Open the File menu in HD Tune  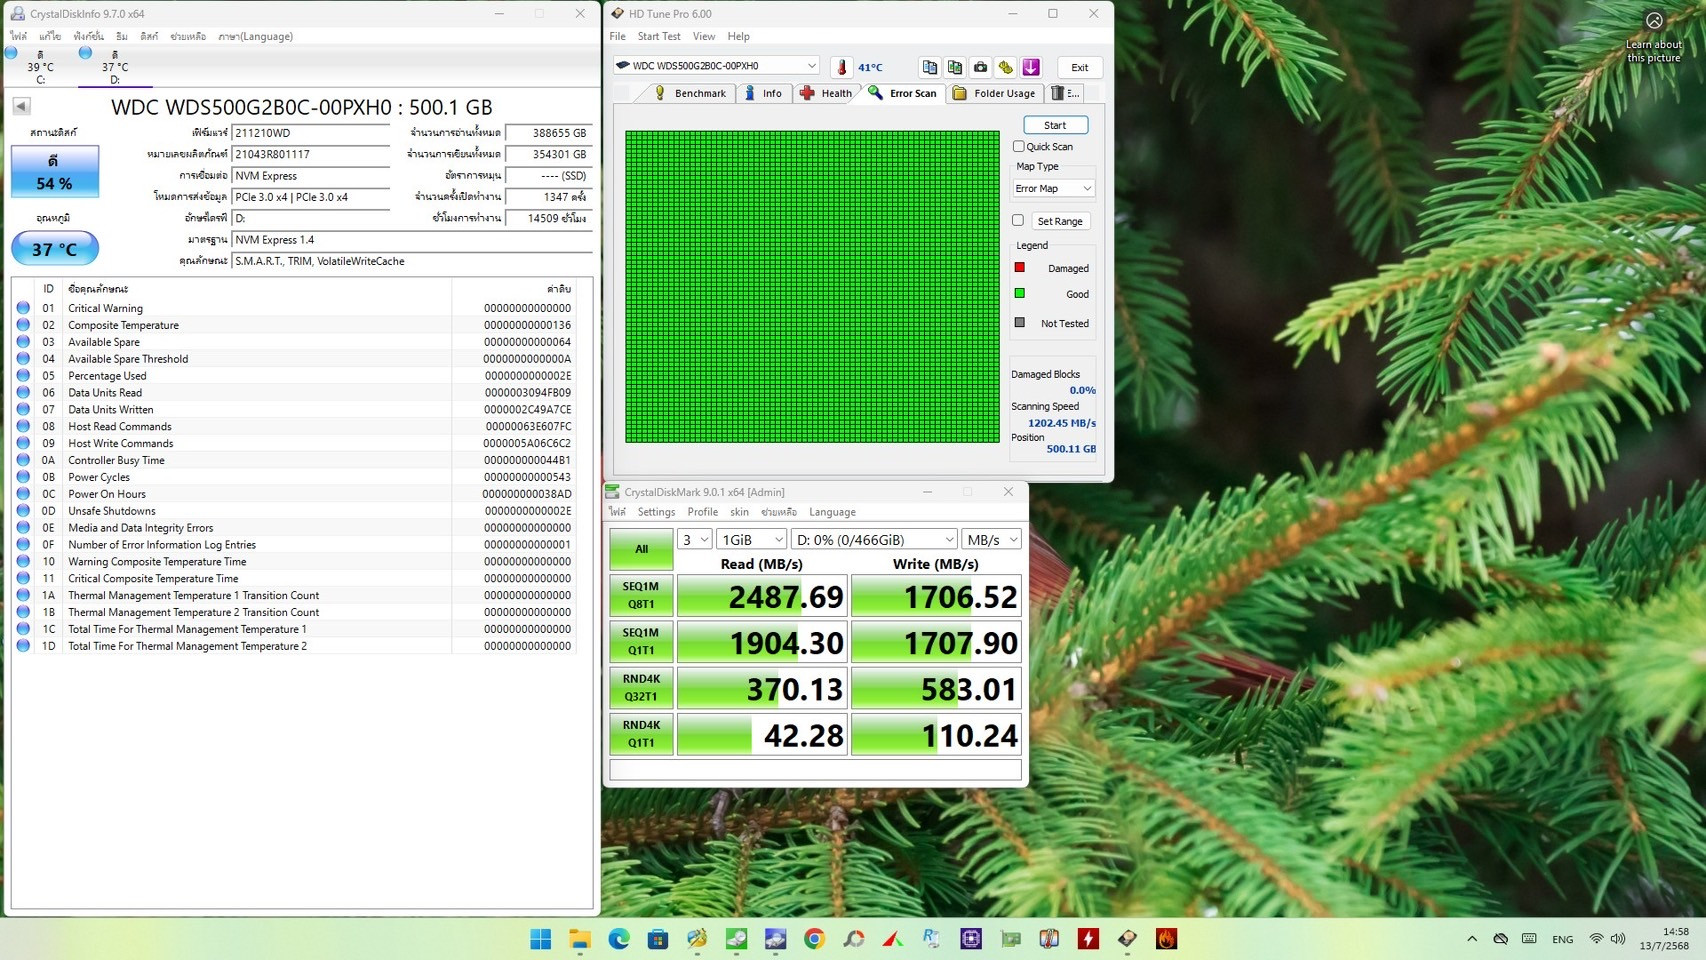pyautogui.click(x=618, y=36)
